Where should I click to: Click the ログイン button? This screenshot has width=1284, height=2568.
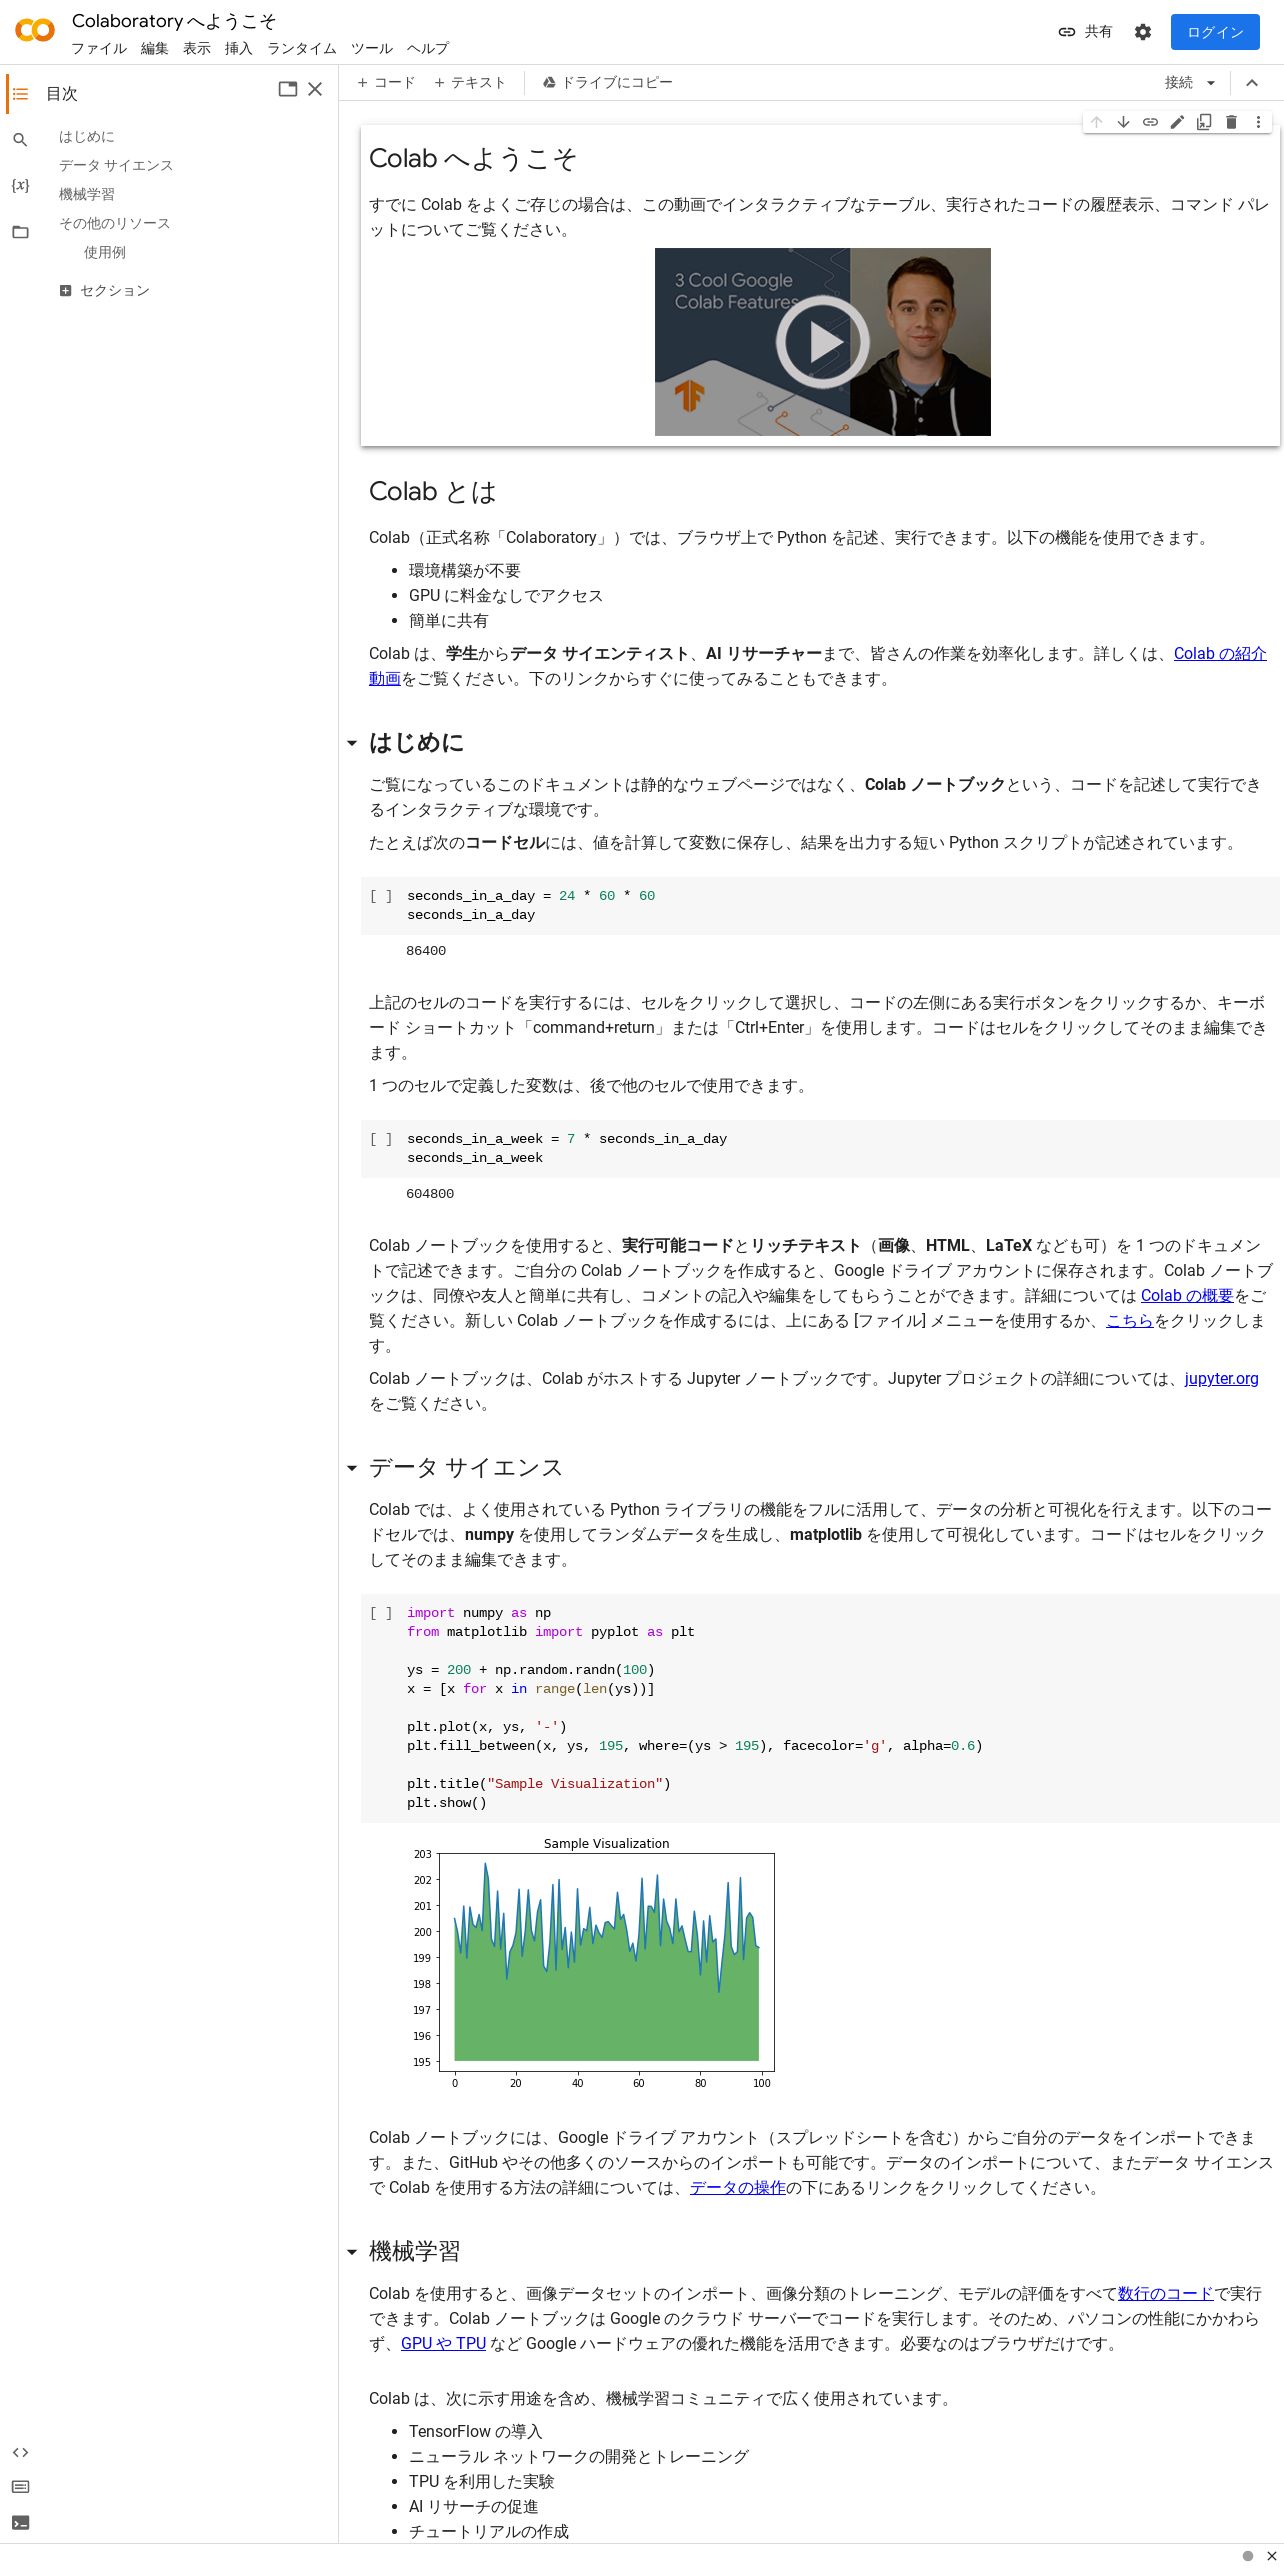pyautogui.click(x=1215, y=32)
